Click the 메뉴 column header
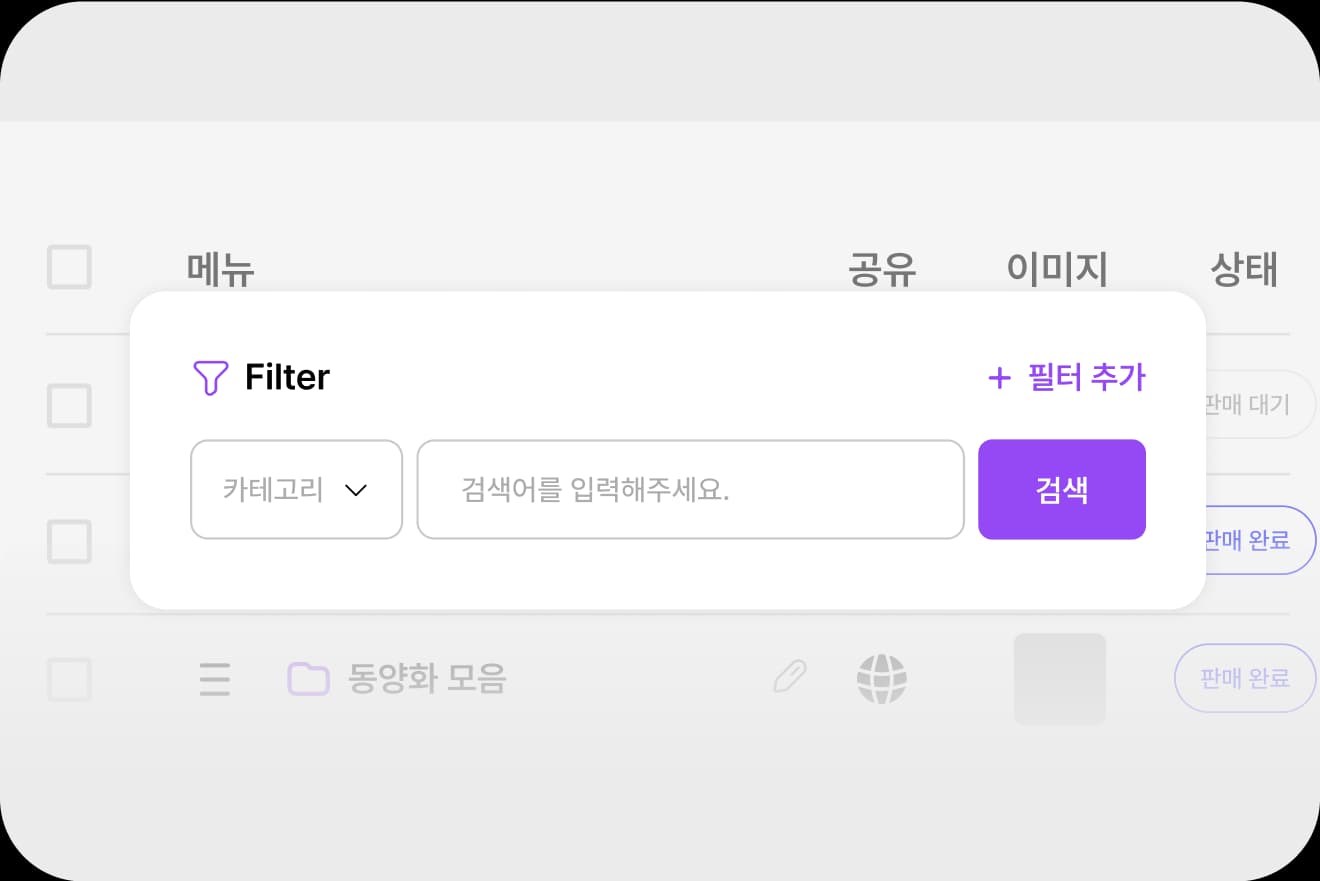This screenshot has width=1320, height=881. tap(221, 269)
